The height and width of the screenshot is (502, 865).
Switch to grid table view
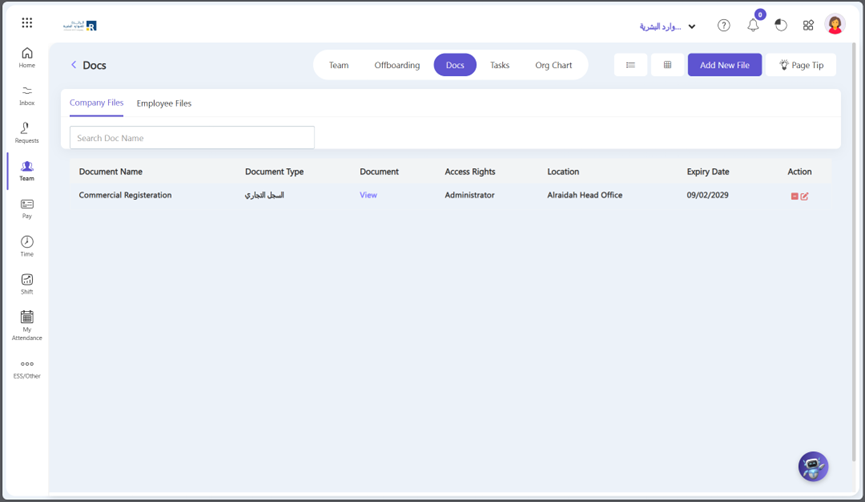click(667, 65)
